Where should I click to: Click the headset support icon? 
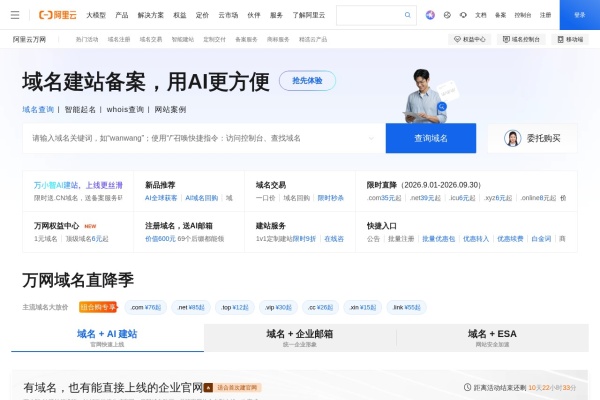click(463, 15)
